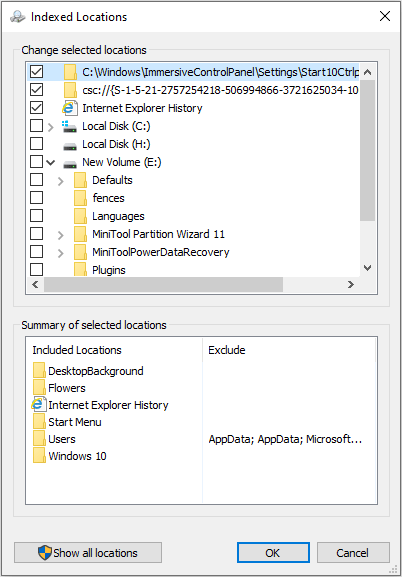Expand the Local Disk (C:) tree node

(x=51, y=127)
